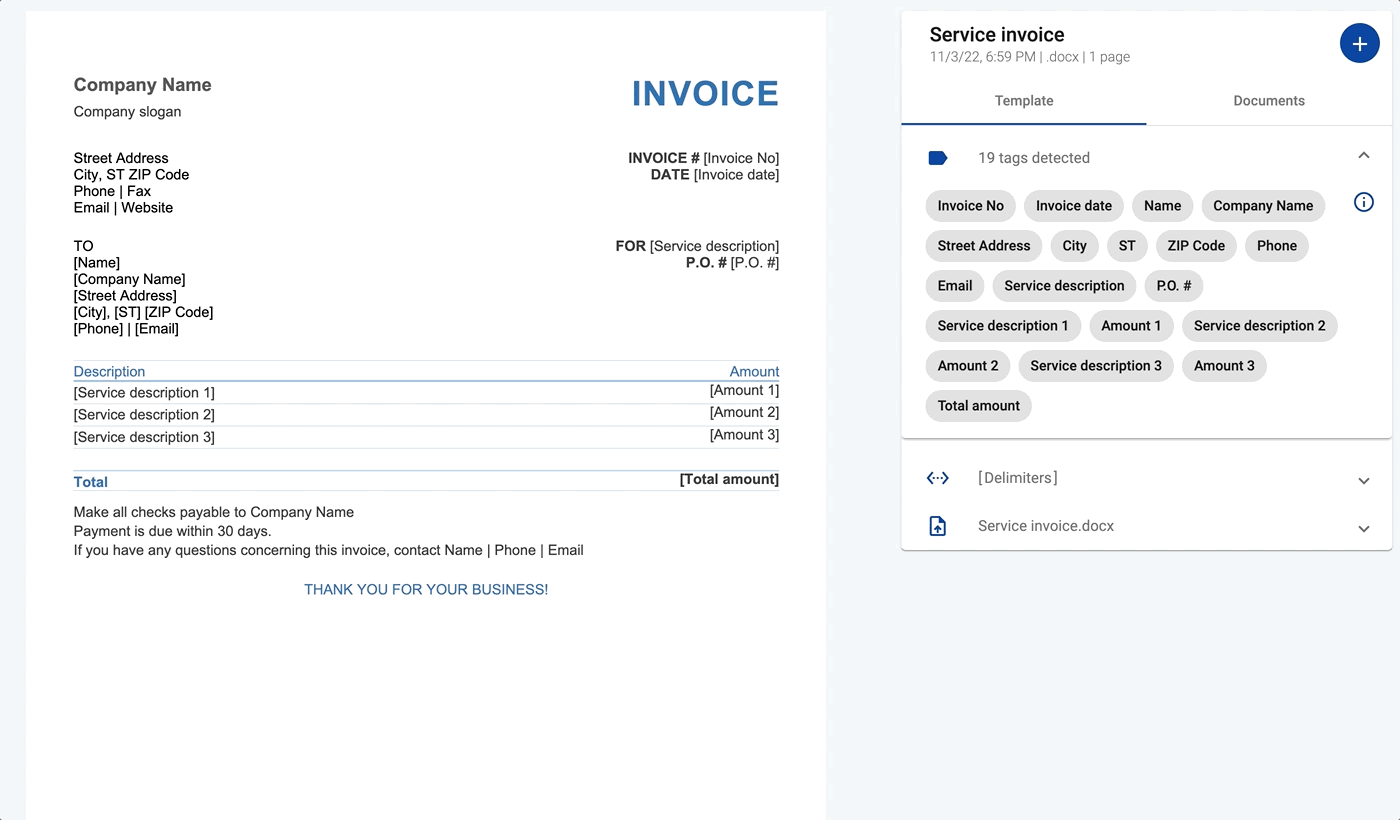Expand the Delimiters section
1400x820 pixels.
pyautogui.click(x=1363, y=481)
